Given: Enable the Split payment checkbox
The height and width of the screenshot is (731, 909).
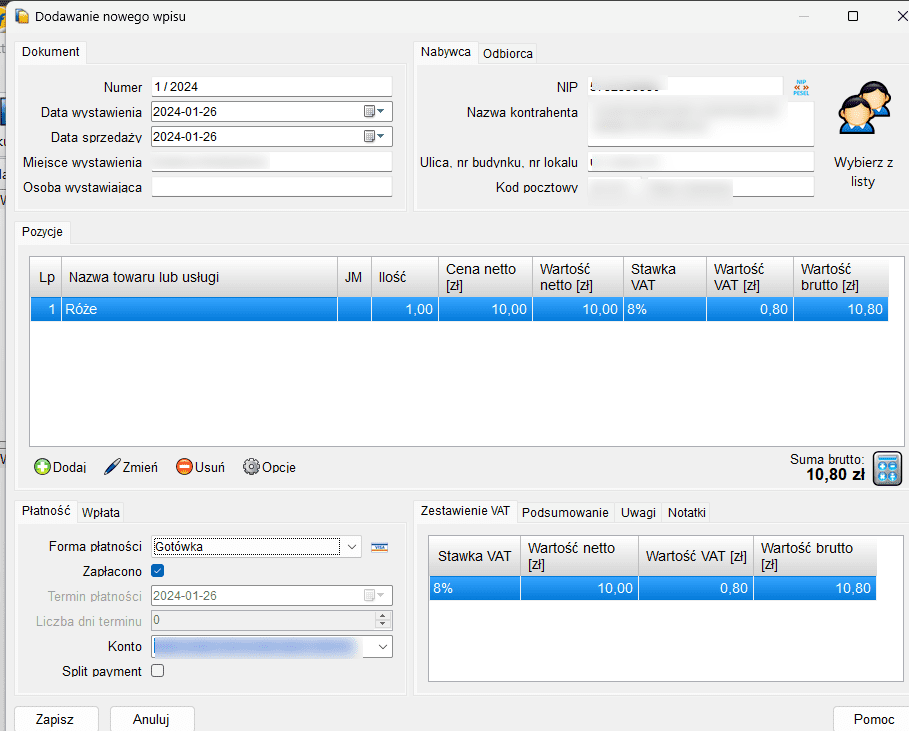Looking at the screenshot, I should pyautogui.click(x=157, y=671).
